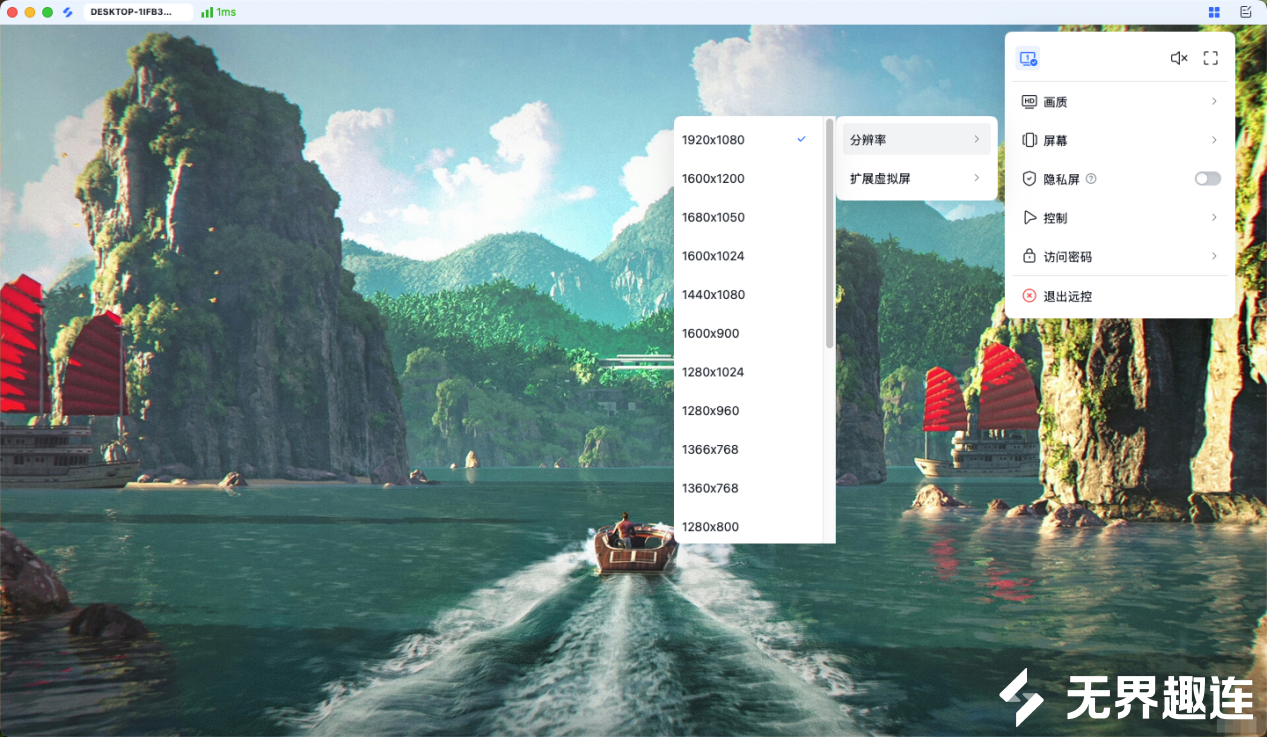Choose resolution 1280x960
This screenshot has width=1267, height=737.
click(x=748, y=410)
